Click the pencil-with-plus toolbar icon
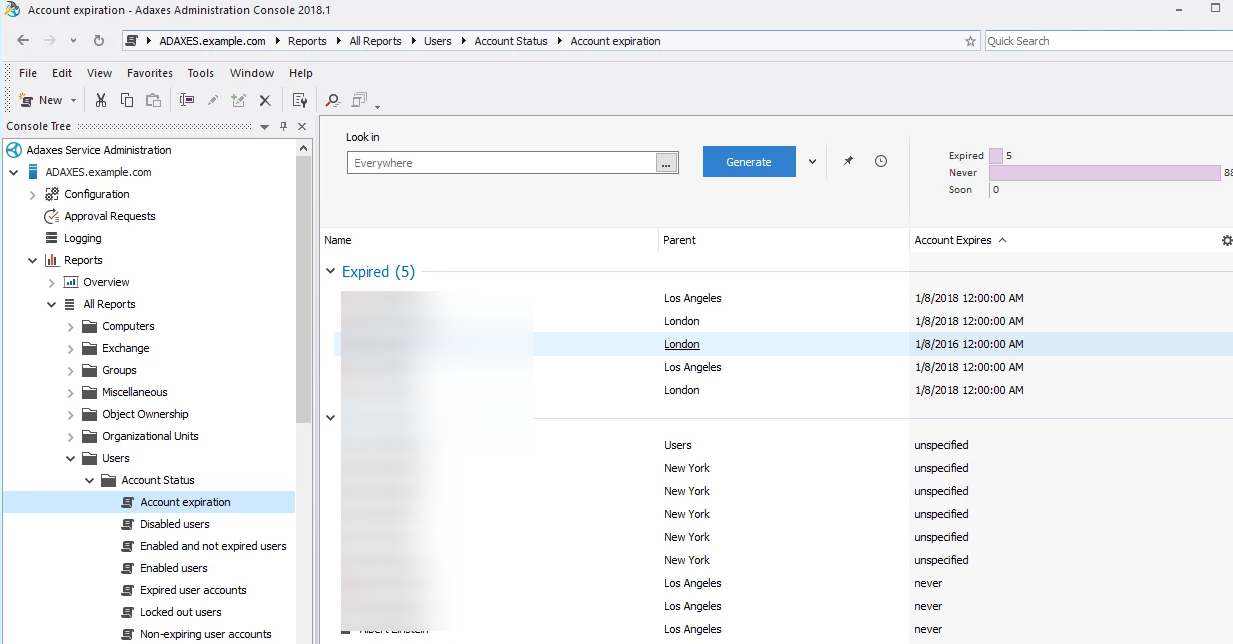Image resolution: width=1233 pixels, height=644 pixels. 238,100
